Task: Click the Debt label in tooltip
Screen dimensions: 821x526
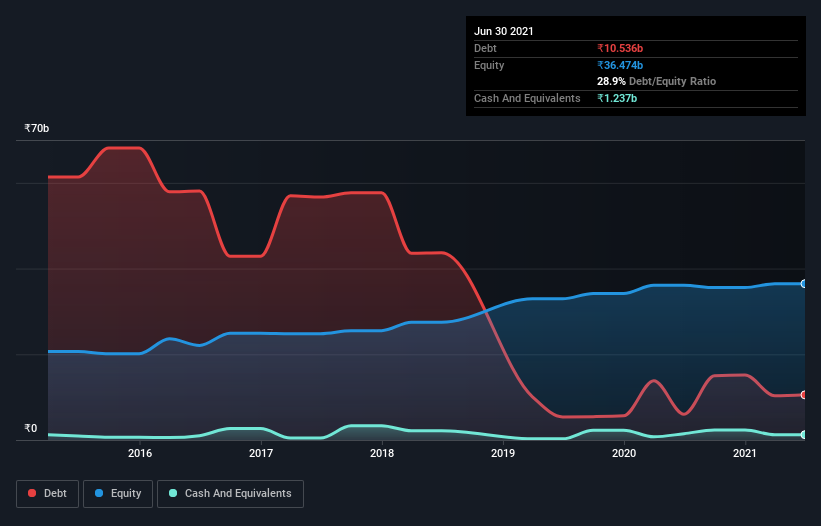Action: coord(485,48)
